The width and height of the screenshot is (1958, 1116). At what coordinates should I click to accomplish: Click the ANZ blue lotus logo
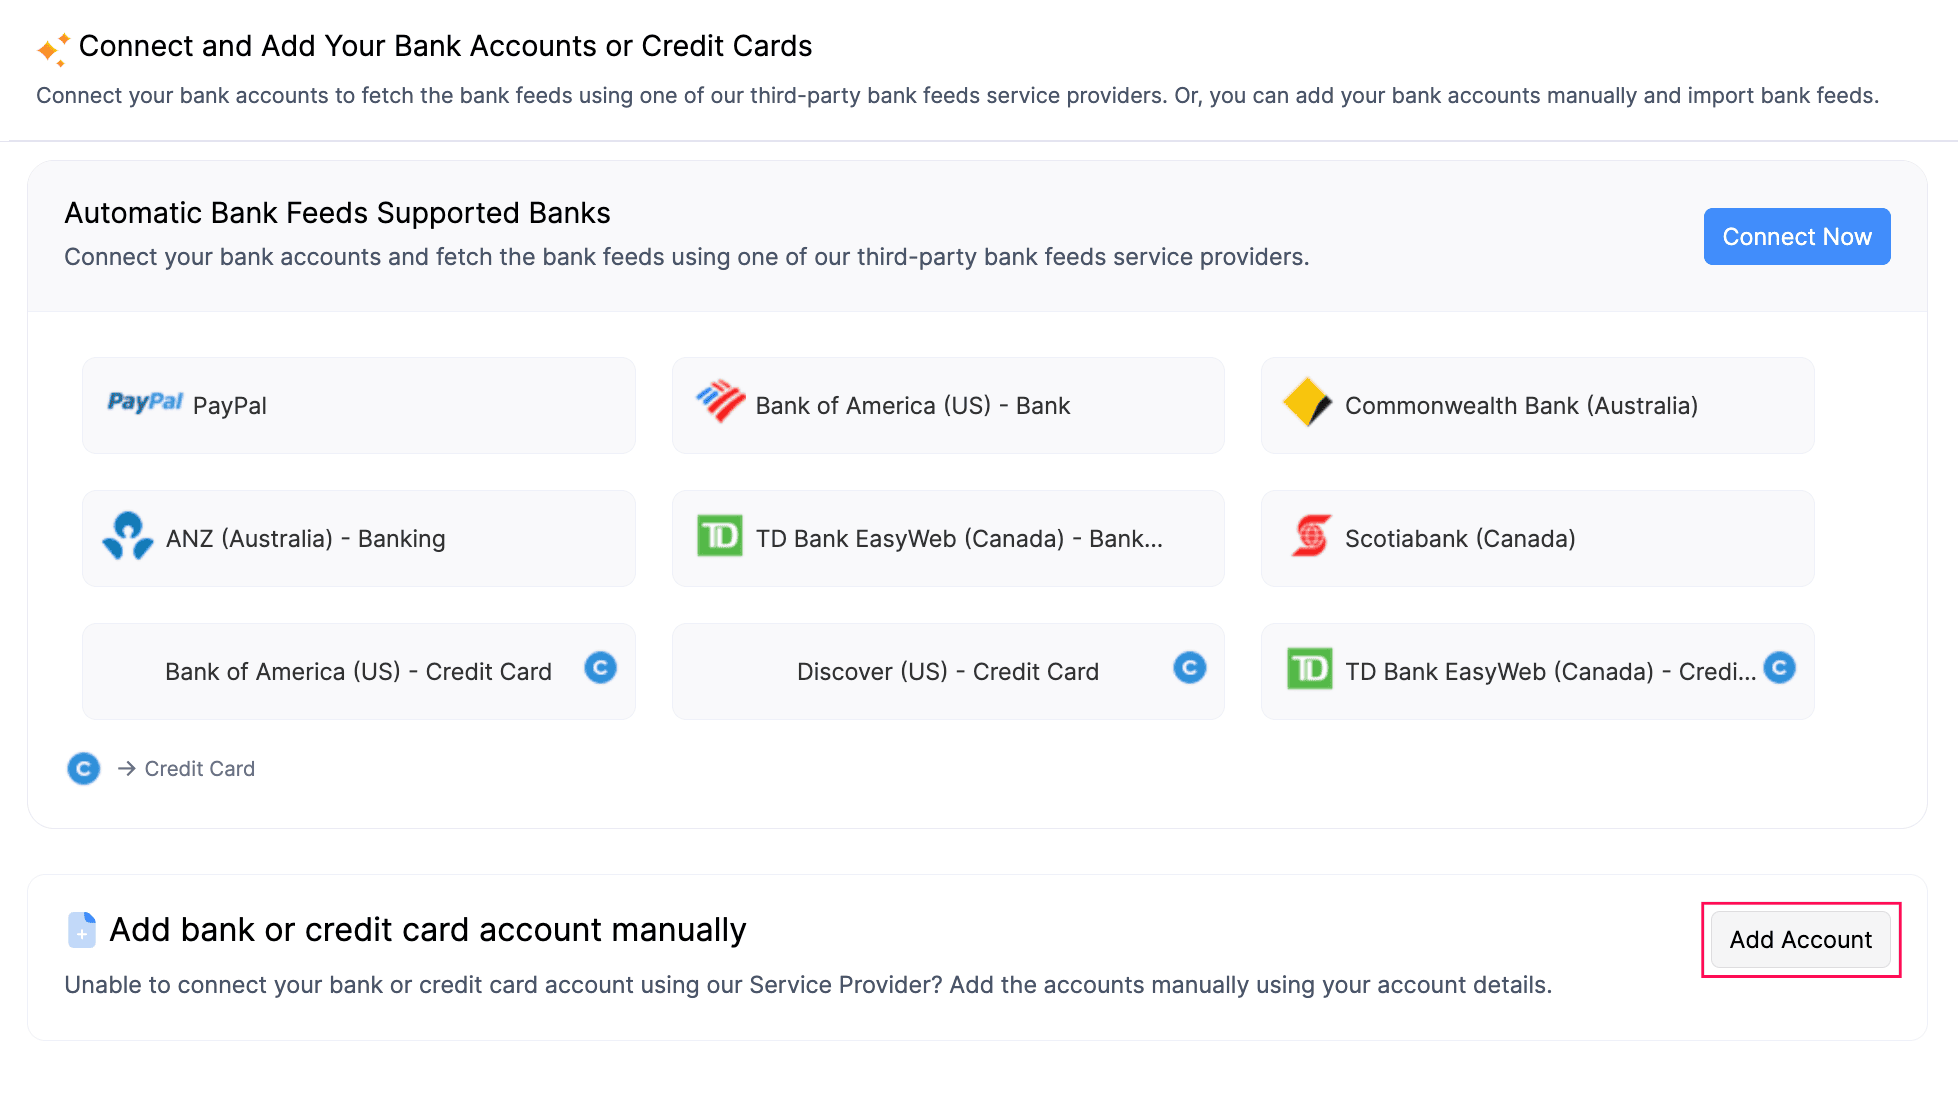point(128,537)
